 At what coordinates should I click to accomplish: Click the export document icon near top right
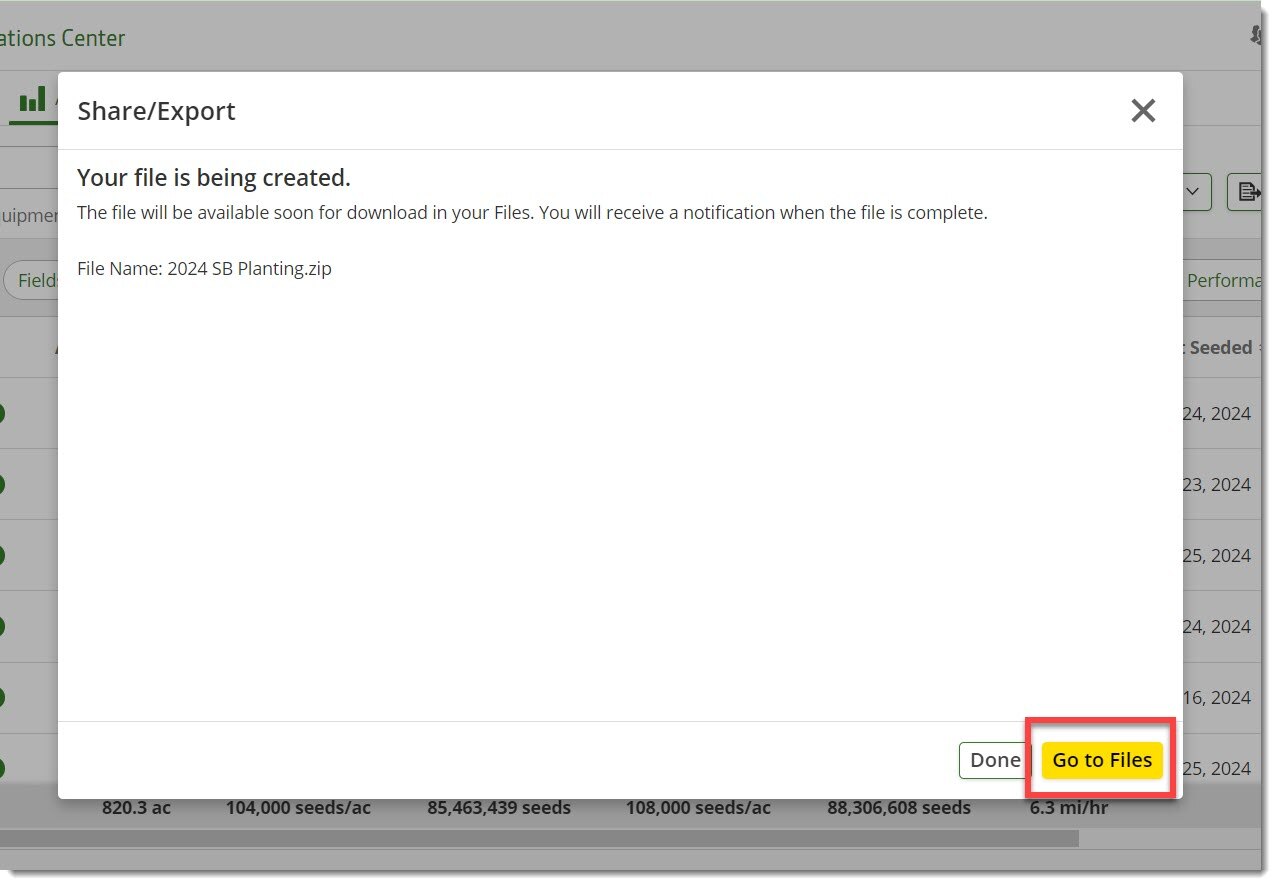(1248, 191)
